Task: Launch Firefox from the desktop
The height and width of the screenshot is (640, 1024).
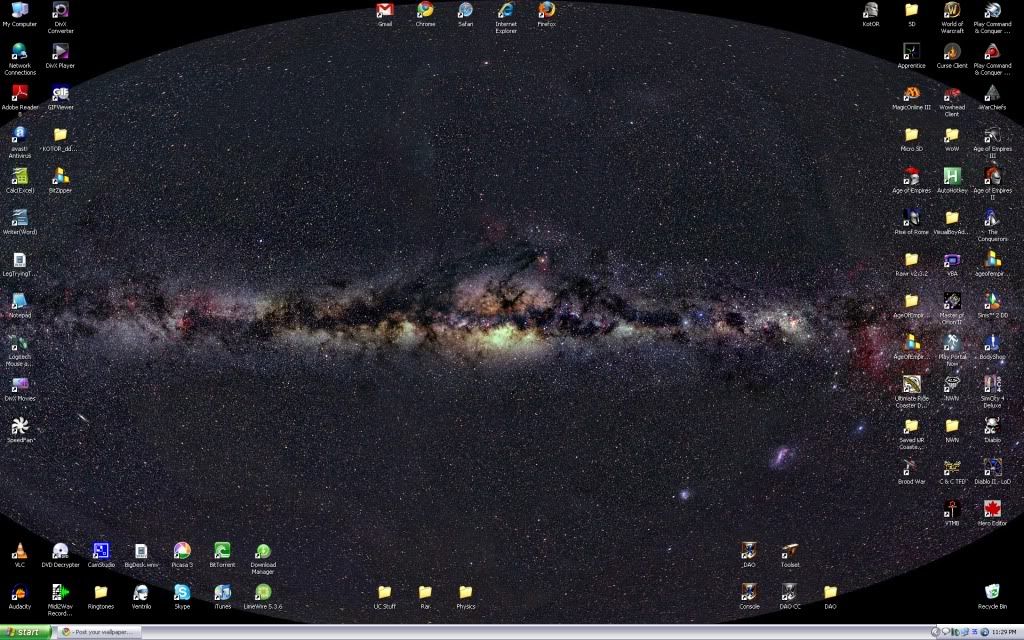Action: pyautogui.click(x=546, y=11)
